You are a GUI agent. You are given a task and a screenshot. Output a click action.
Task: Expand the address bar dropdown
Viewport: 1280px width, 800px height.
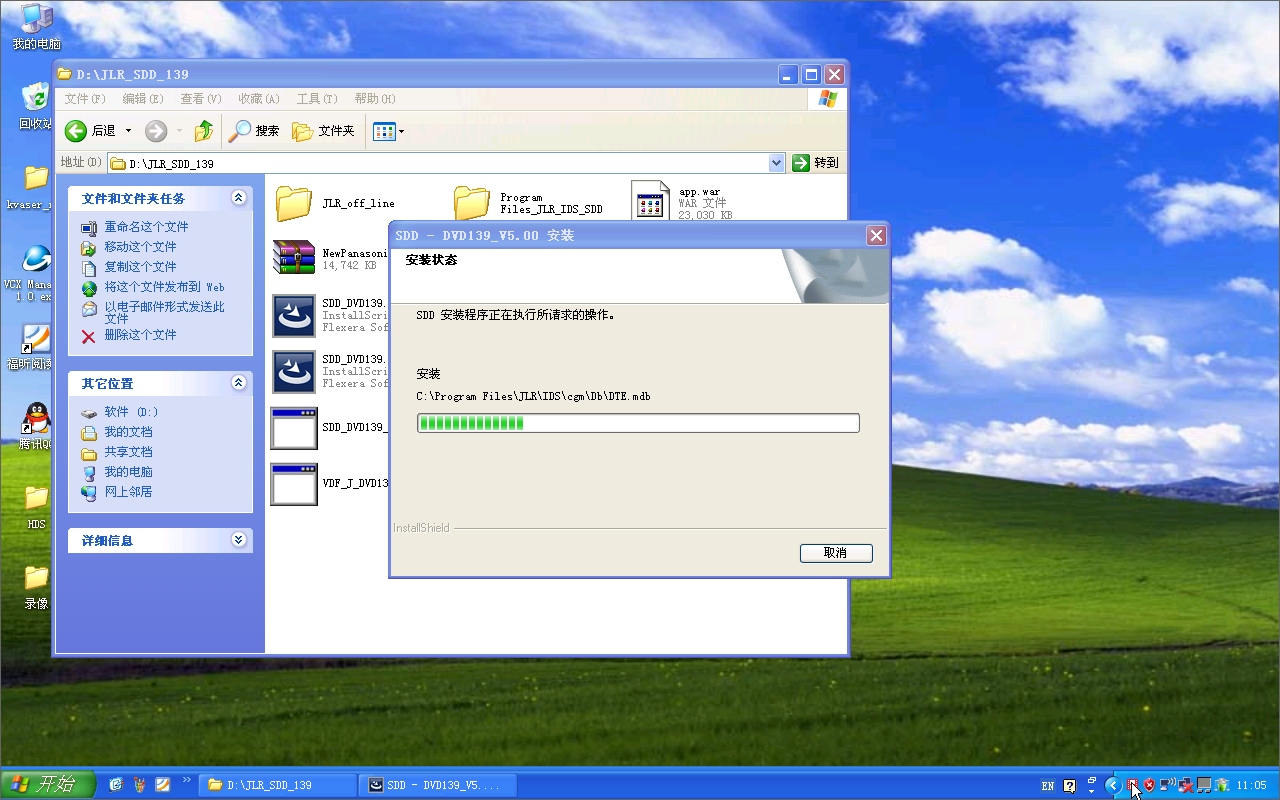point(777,163)
